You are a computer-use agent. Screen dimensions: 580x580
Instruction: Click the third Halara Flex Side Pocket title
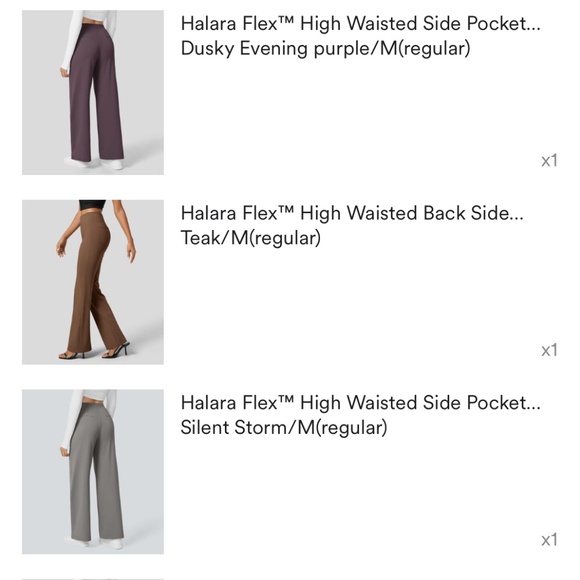pyautogui.click(x=361, y=403)
